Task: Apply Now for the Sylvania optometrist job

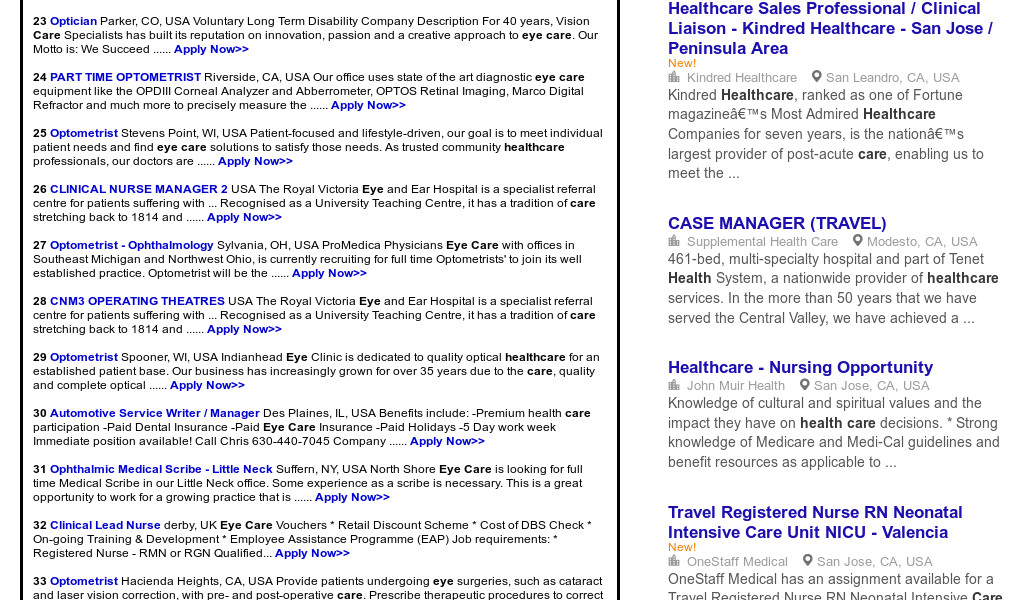Action: click(x=329, y=274)
